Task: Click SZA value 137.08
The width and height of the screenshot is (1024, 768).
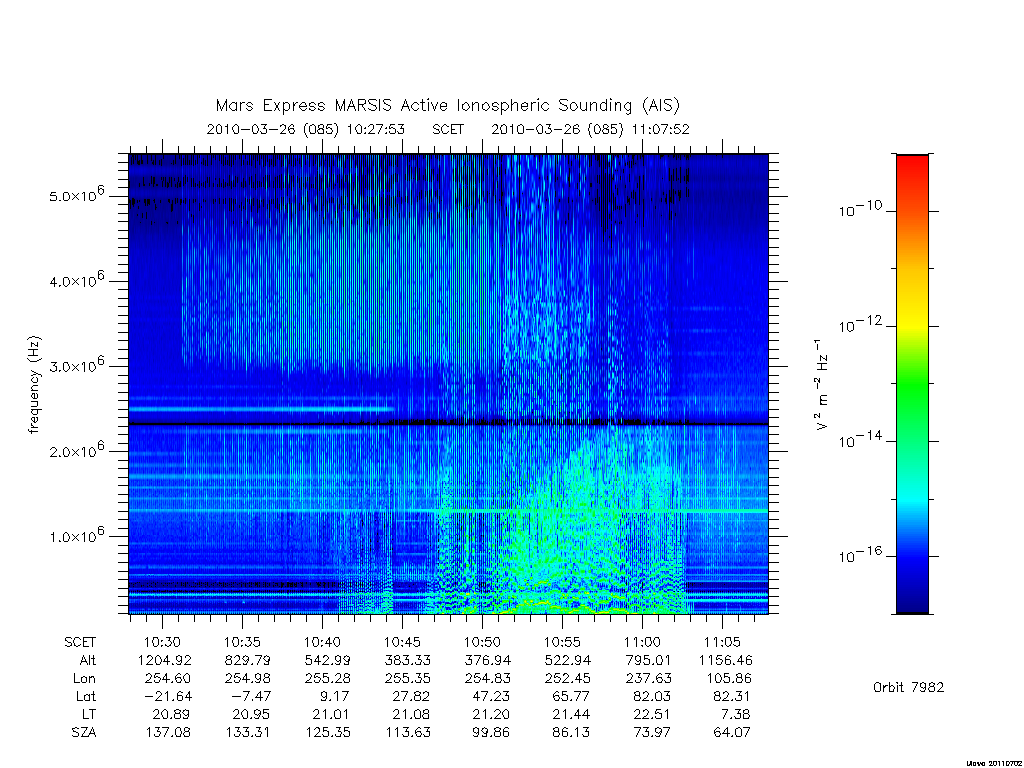Action: [168, 733]
